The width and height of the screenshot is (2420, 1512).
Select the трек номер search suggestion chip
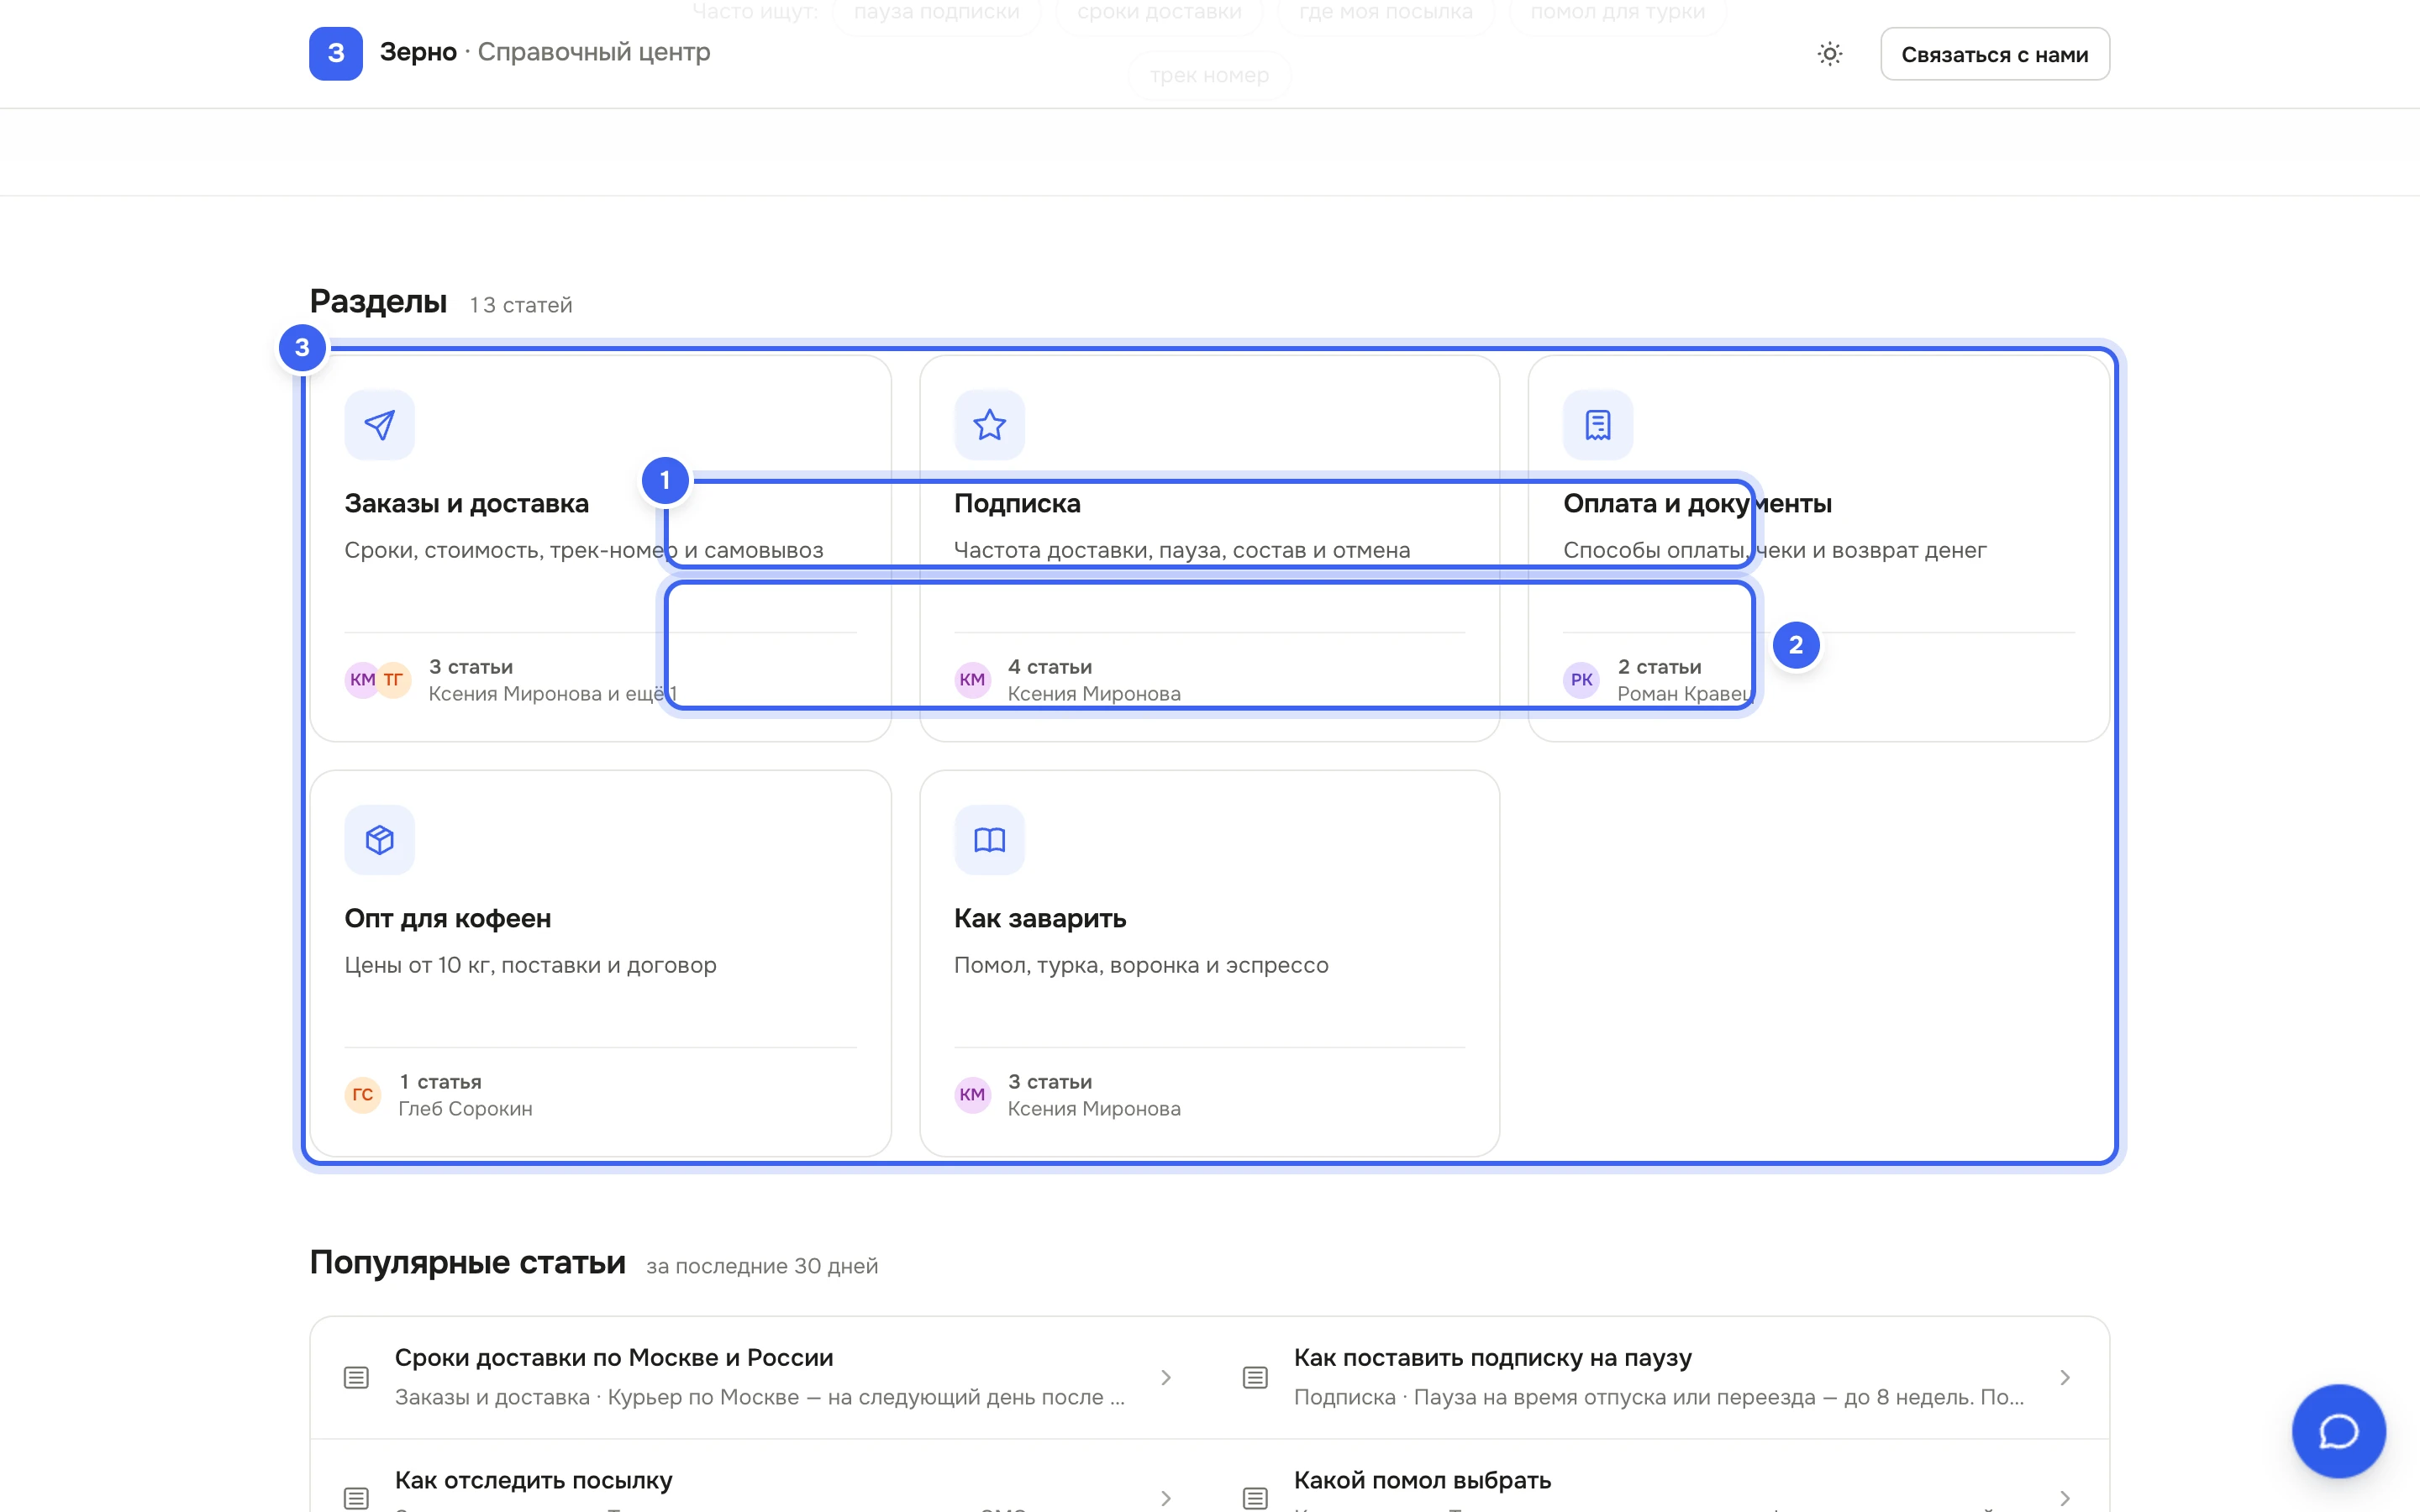1209,75
